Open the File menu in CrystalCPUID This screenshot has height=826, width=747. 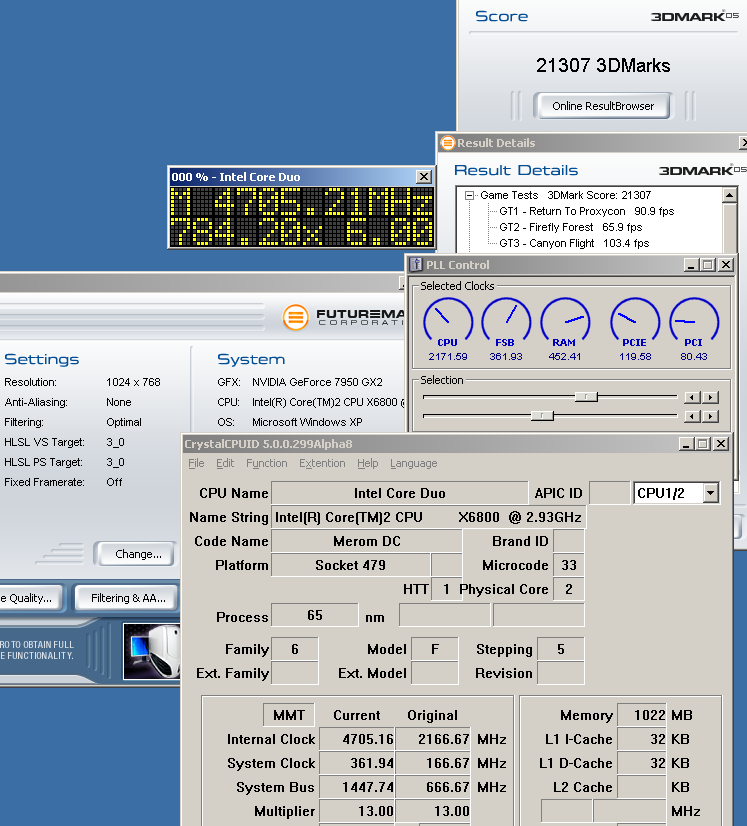click(x=196, y=463)
